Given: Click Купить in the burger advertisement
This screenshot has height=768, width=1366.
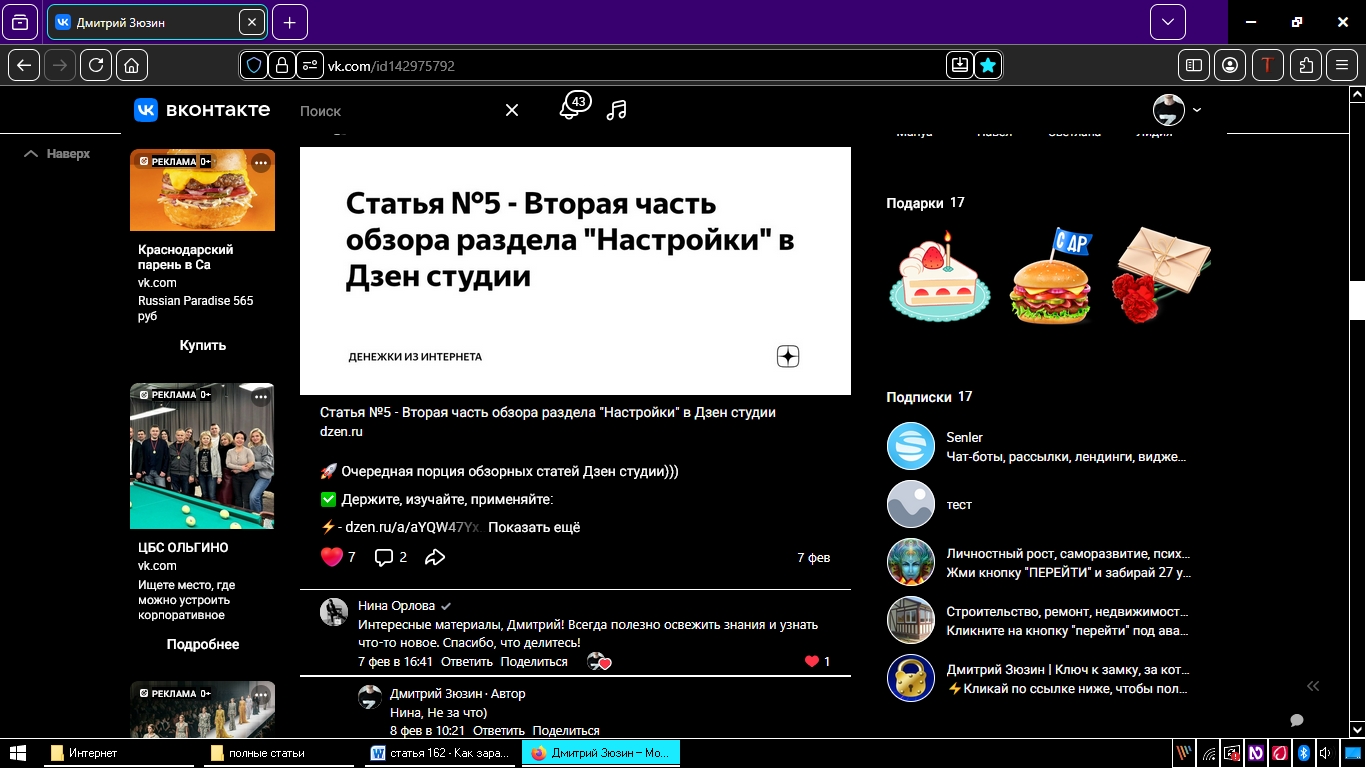Looking at the screenshot, I should click(203, 345).
